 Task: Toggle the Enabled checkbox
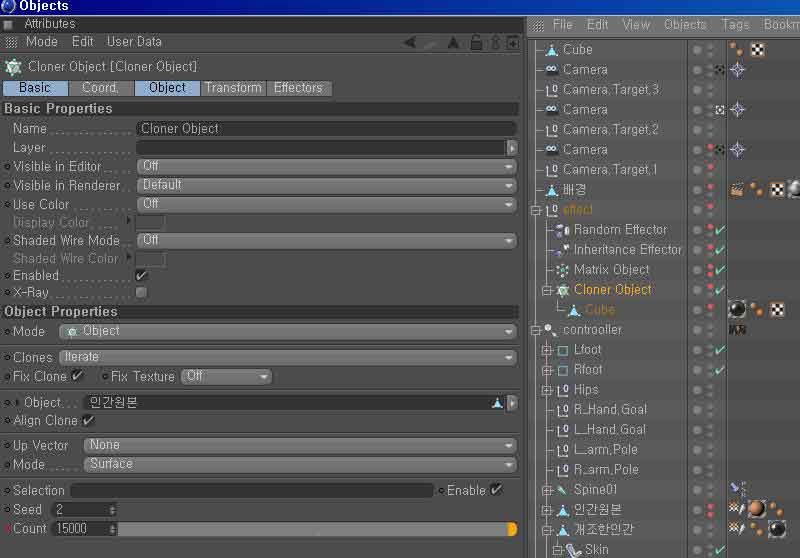(x=141, y=275)
